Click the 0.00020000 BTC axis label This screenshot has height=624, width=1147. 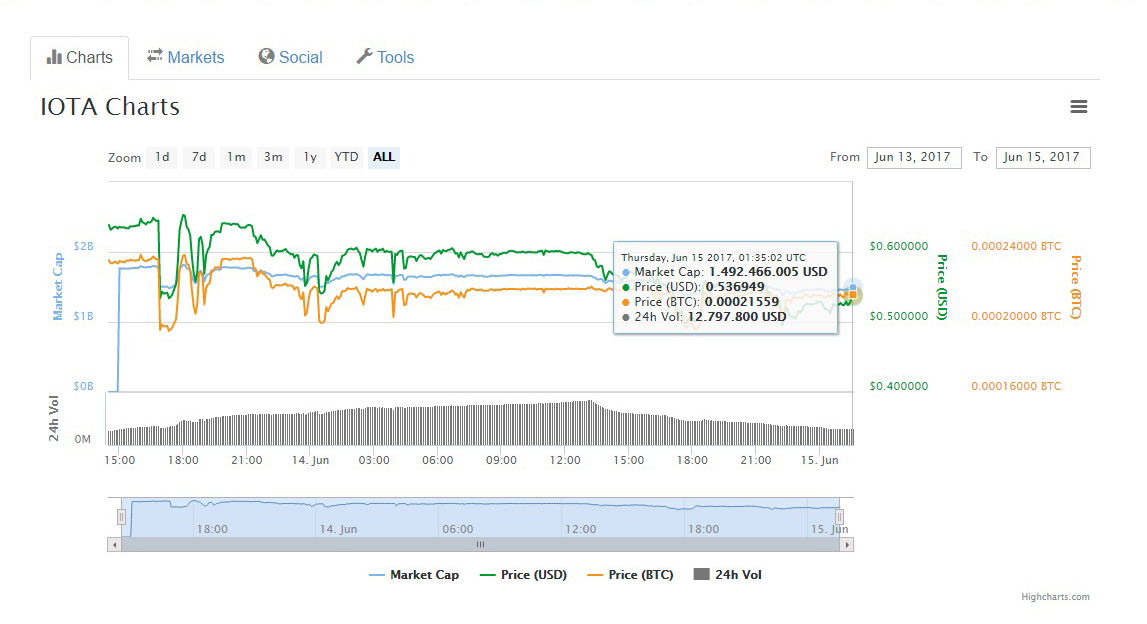tap(1016, 317)
